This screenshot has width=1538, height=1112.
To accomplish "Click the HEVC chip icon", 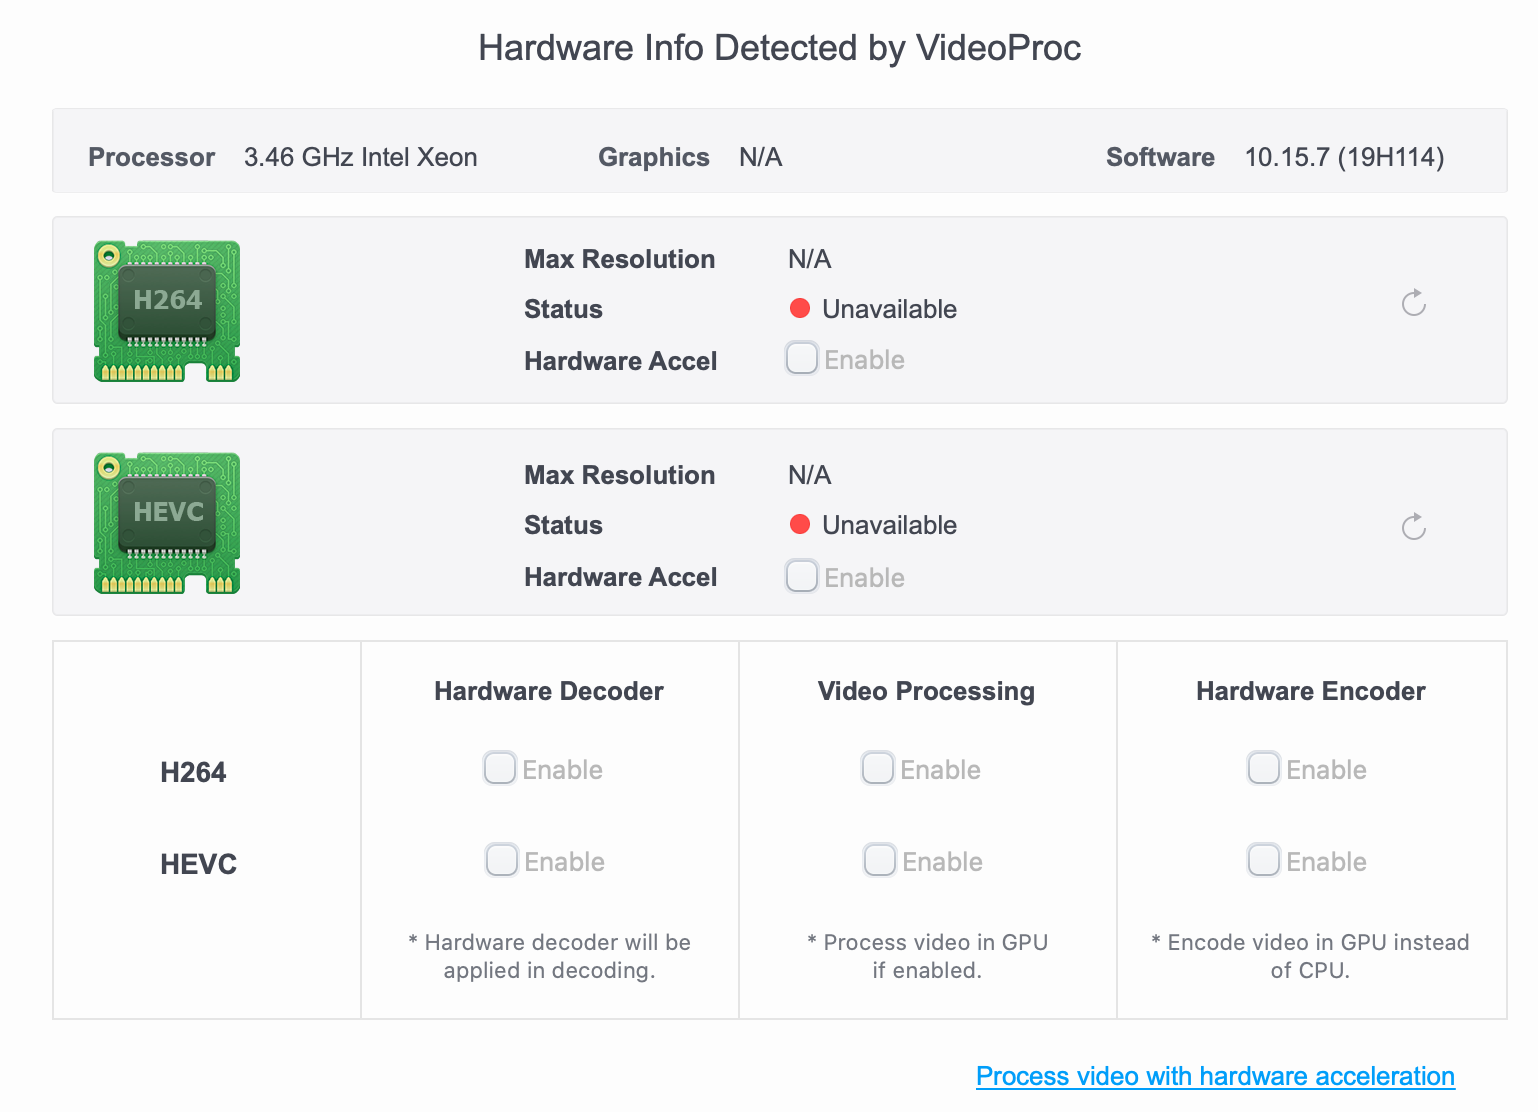I will coord(167,523).
